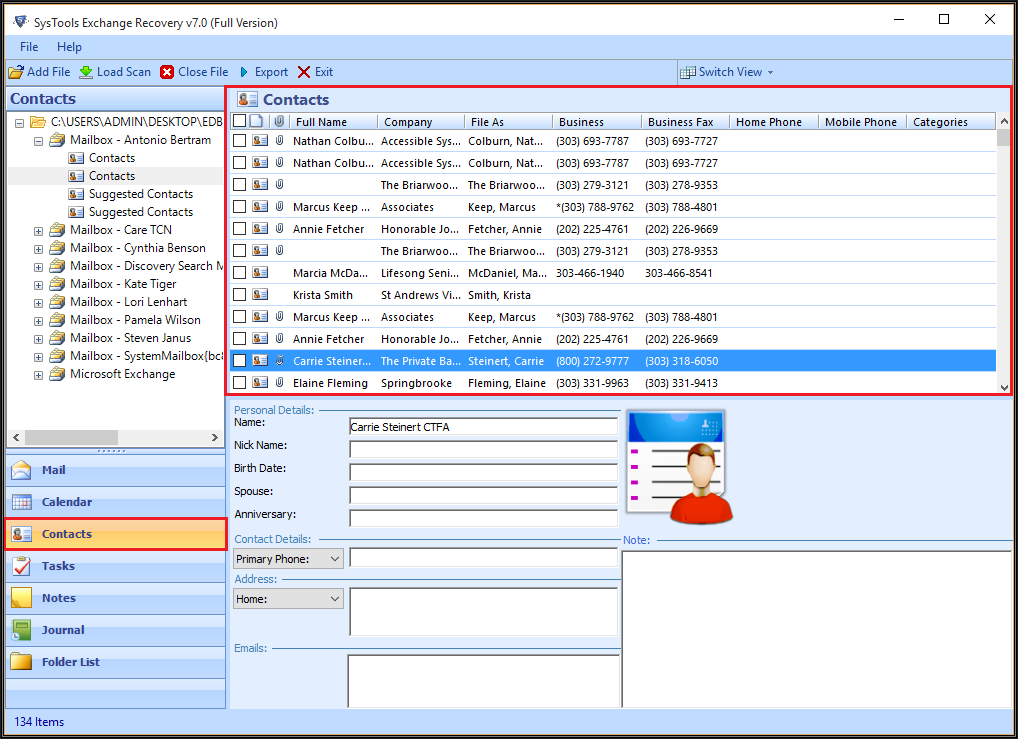Click the Contacts header icon above list

(247, 99)
